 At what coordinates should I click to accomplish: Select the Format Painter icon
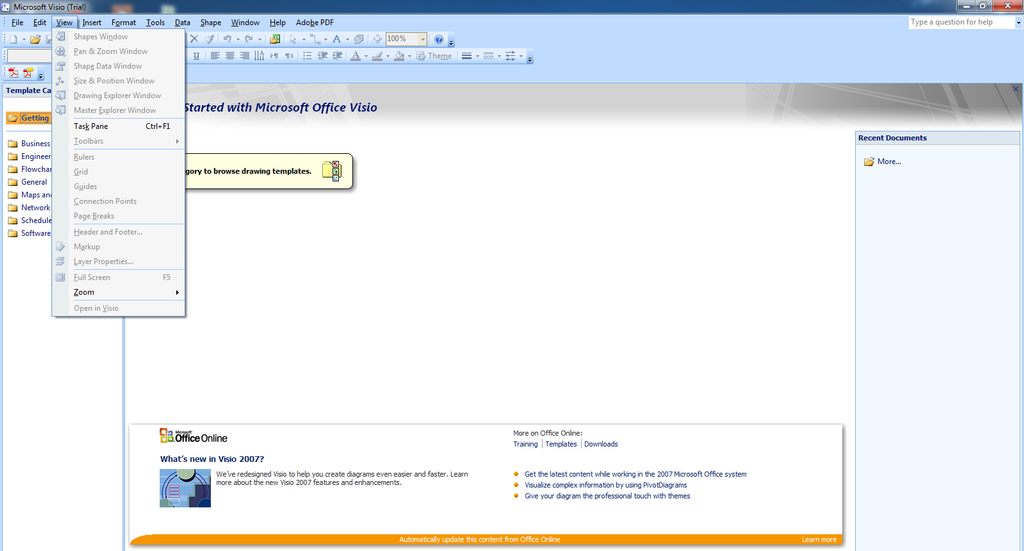(209, 39)
